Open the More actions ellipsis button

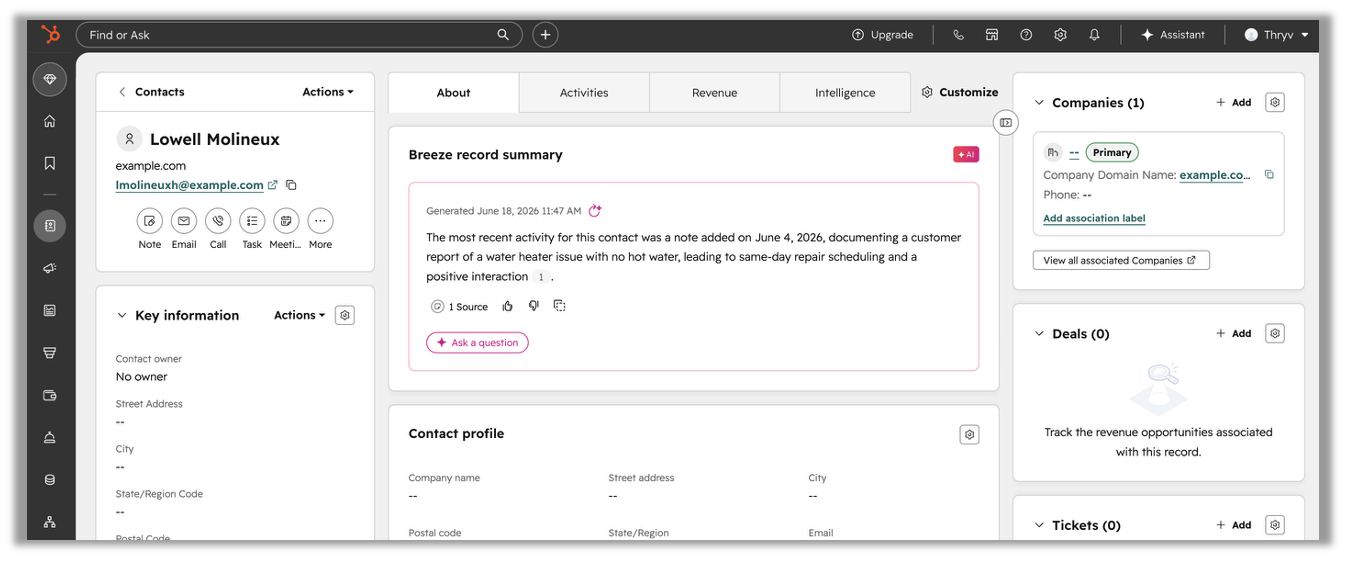click(x=320, y=221)
